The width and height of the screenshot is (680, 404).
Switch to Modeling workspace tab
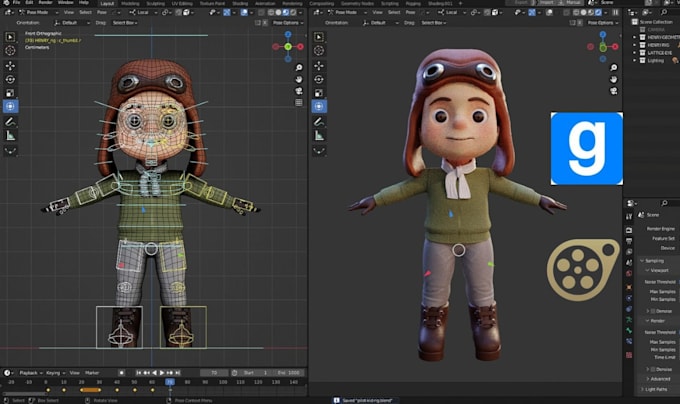click(130, 3)
